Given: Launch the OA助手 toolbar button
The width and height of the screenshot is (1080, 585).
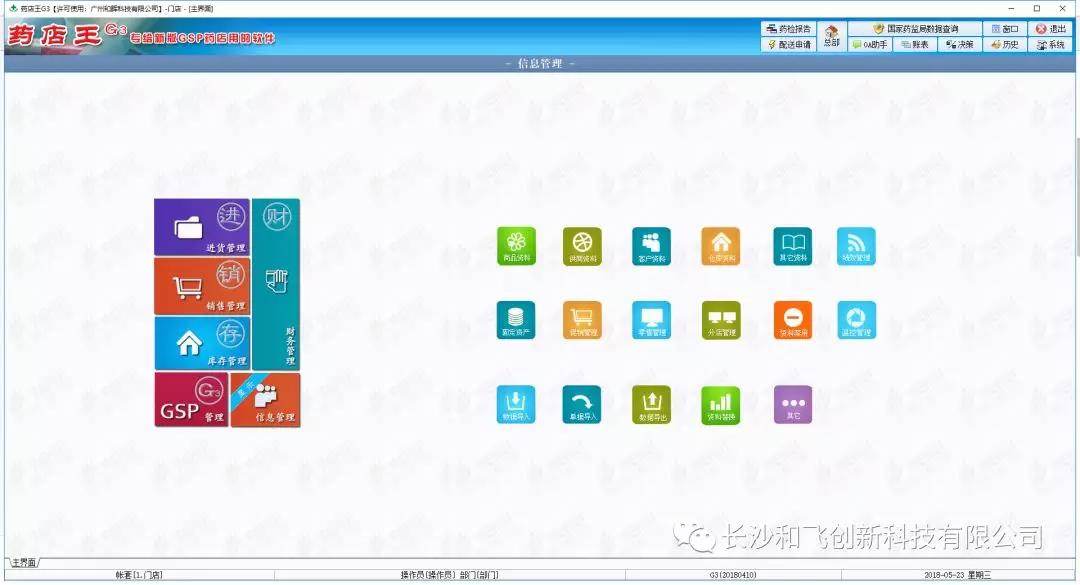Looking at the screenshot, I should tap(870, 44).
